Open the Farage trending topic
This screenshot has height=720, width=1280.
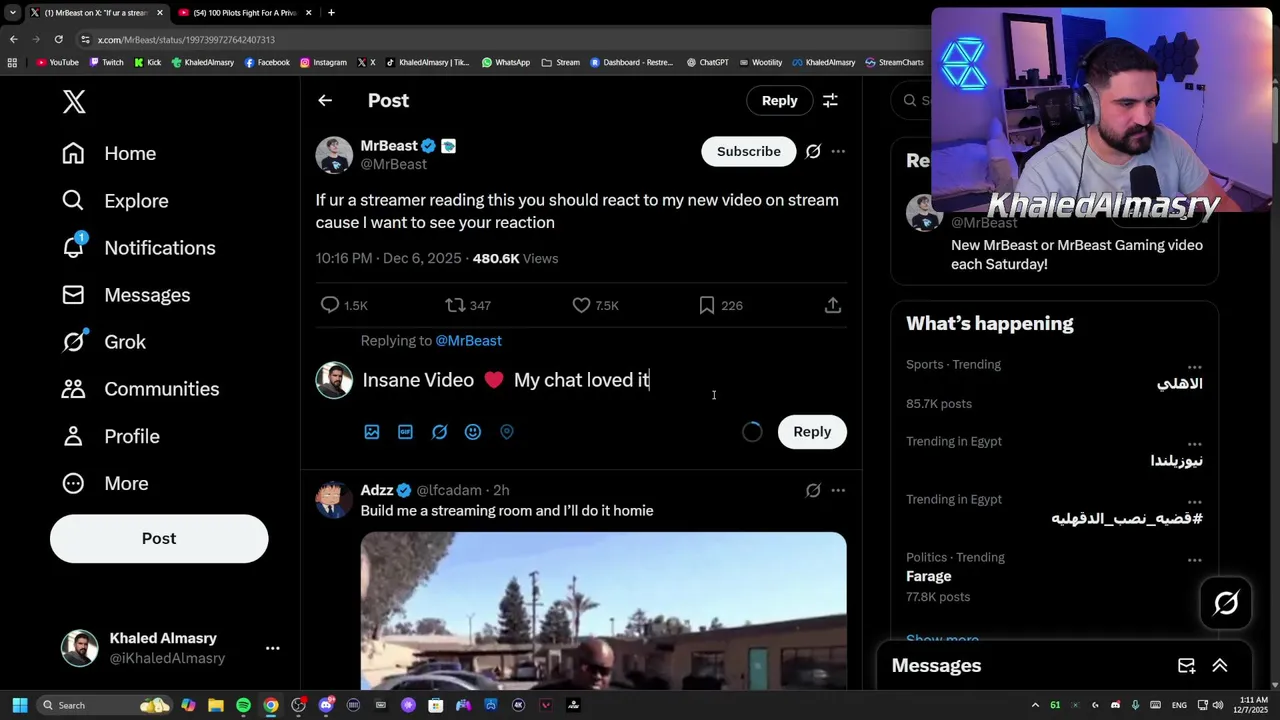tap(928, 576)
